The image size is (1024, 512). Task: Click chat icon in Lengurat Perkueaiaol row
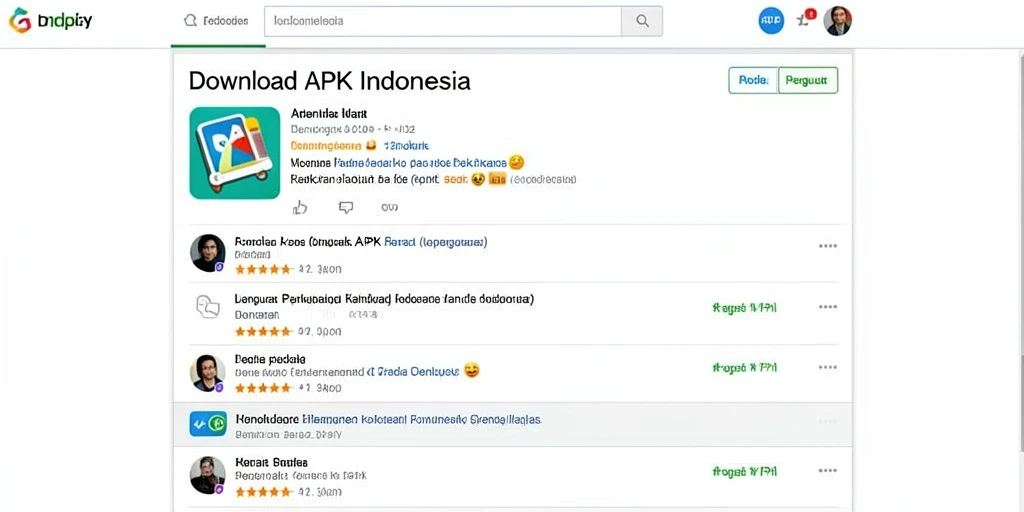(x=208, y=306)
